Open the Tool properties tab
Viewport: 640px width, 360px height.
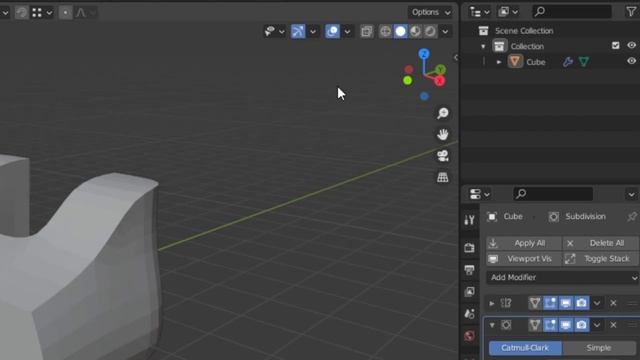click(x=469, y=220)
